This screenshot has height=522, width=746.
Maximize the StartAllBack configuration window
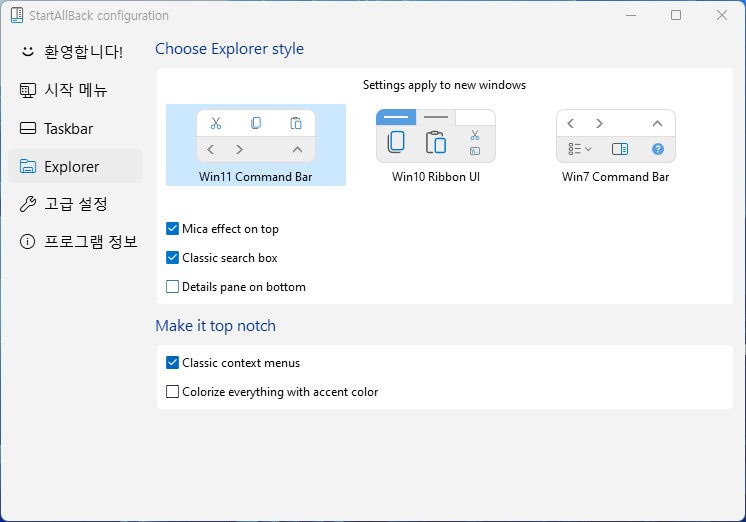tap(676, 15)
